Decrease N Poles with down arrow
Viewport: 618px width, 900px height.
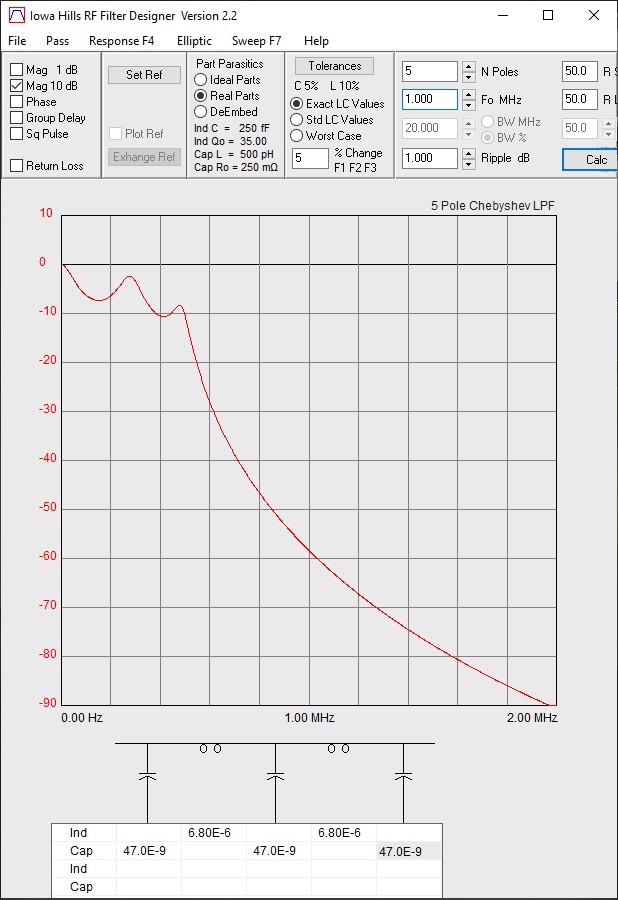[469, 77]
